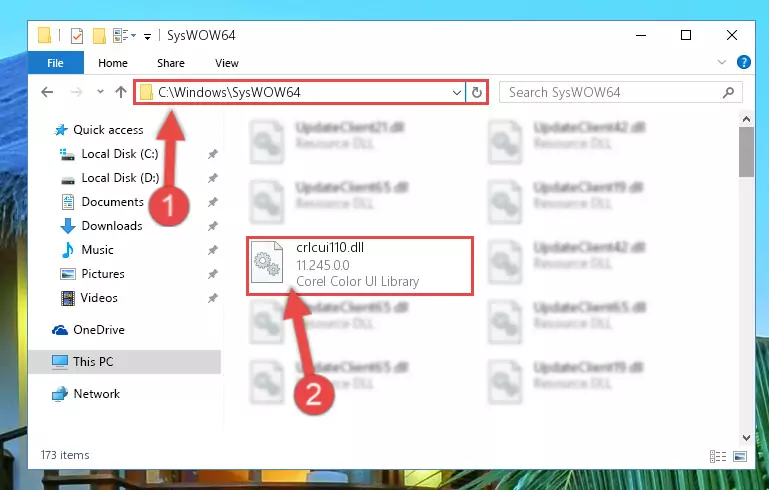769x490 pixels.
Task: Switch to details view in status bar
Action: point(718,457)
